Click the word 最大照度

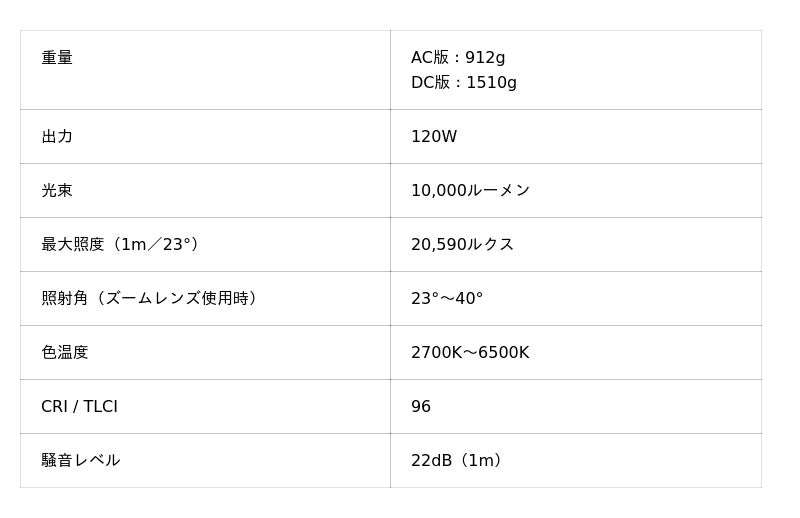point(73,245)
